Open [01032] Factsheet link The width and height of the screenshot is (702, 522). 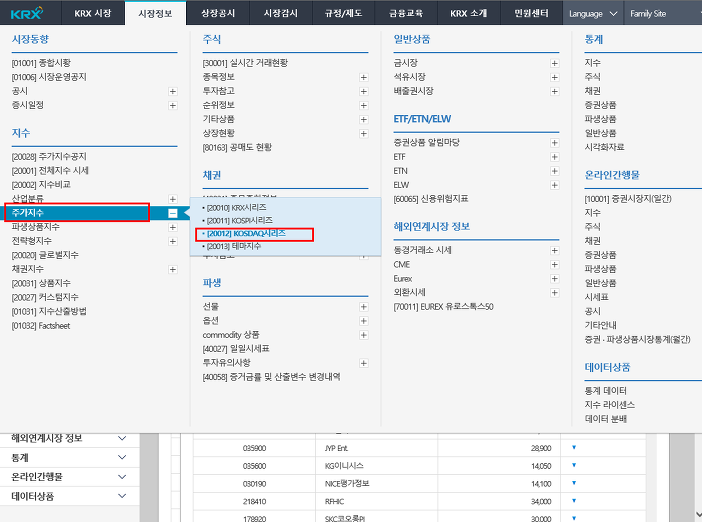[41, 326]
